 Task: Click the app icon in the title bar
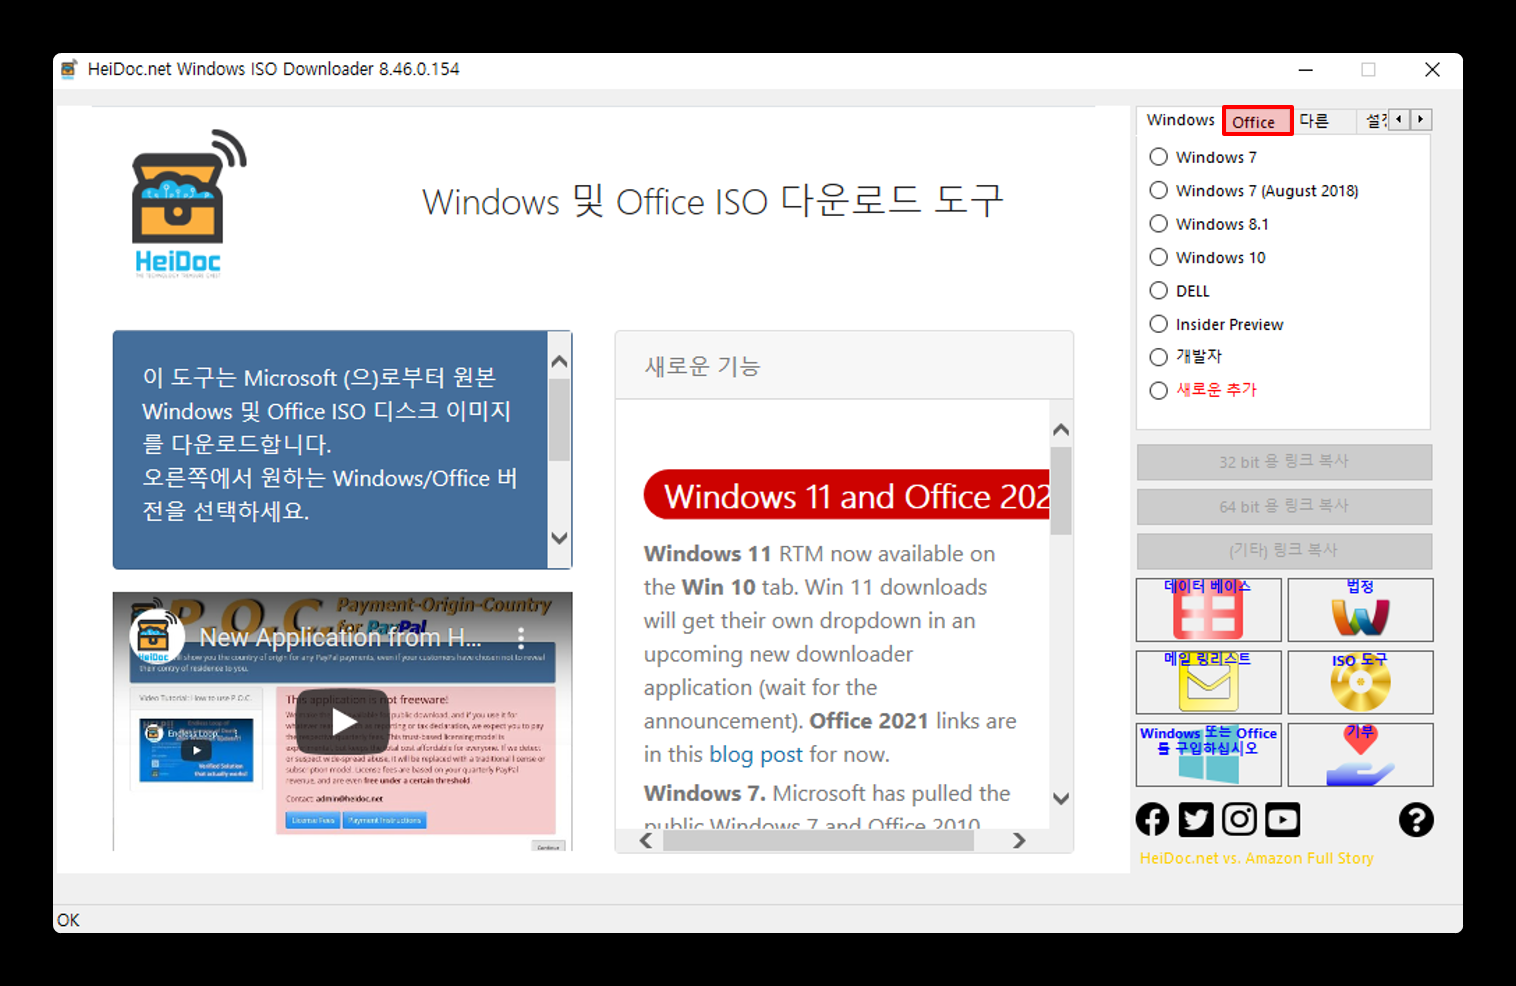point(69,69)
